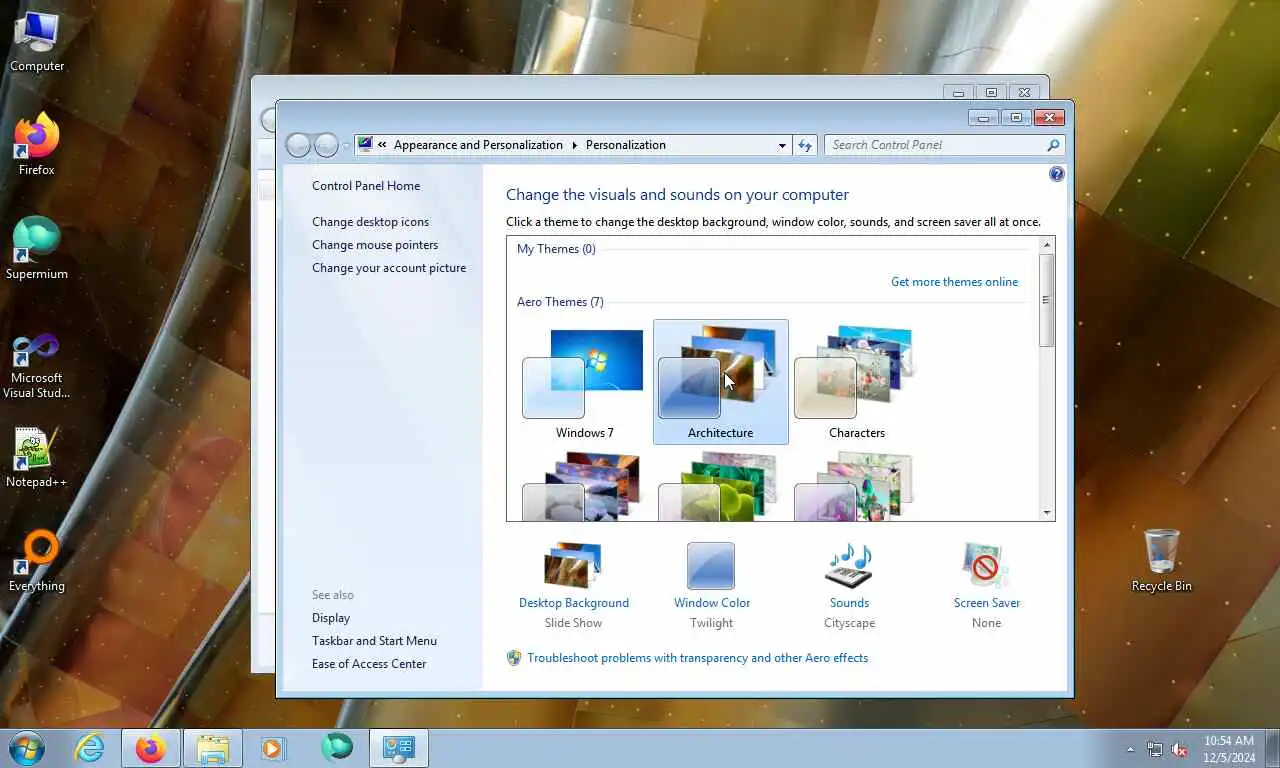Click Get more themes online
The height and width of the screenshot is (768, 1280).
(954, 282)
